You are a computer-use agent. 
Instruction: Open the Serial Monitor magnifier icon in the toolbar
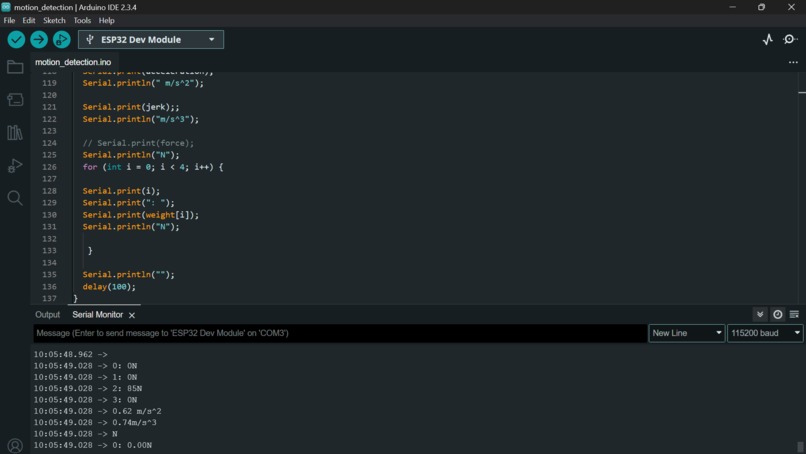[790, 40]
